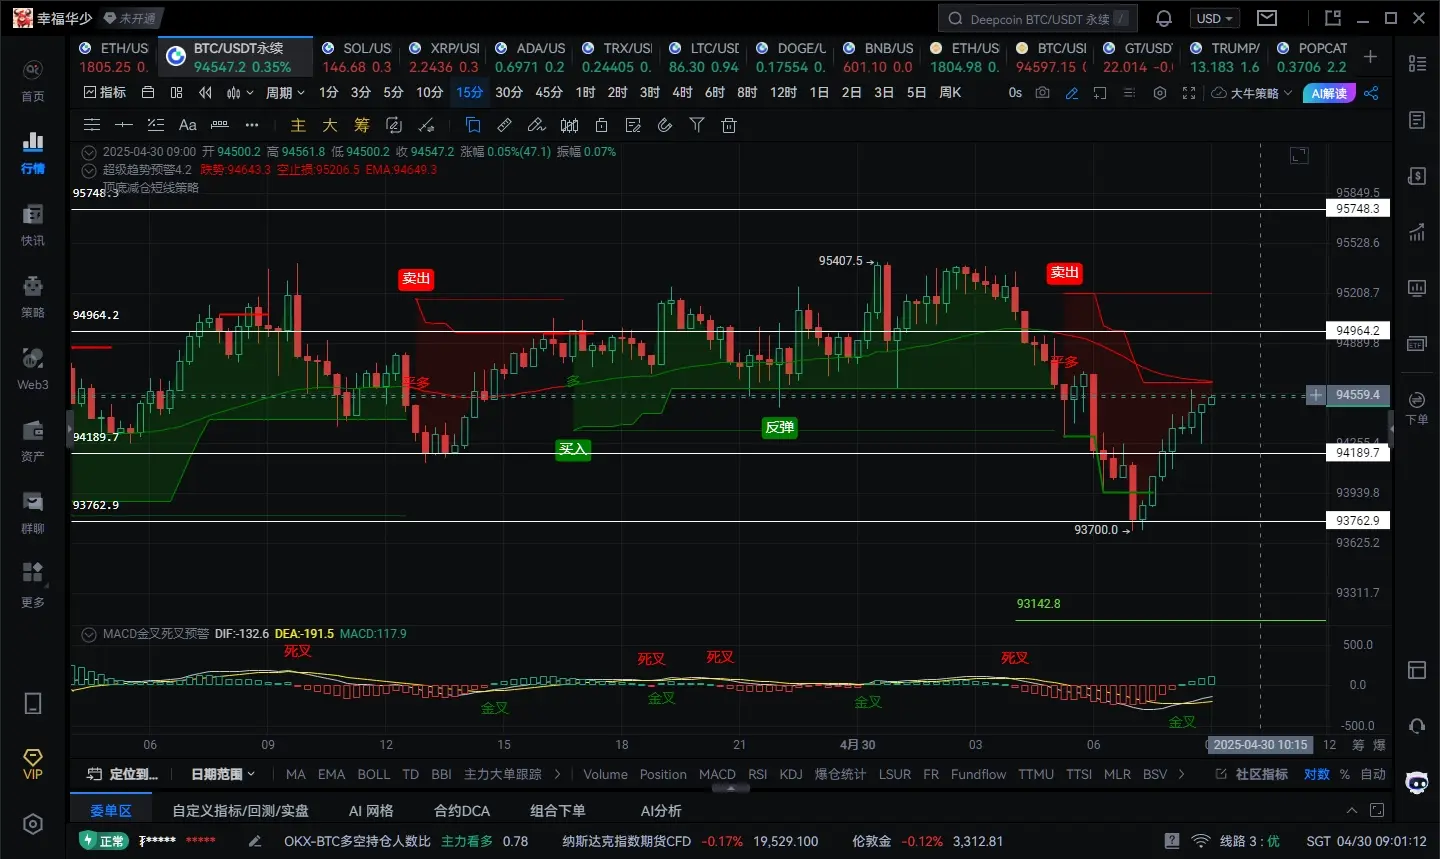Screen dimensions: 1440x859
Task: Toggle 筹 chip distribution button
Action: pos(362,125)
